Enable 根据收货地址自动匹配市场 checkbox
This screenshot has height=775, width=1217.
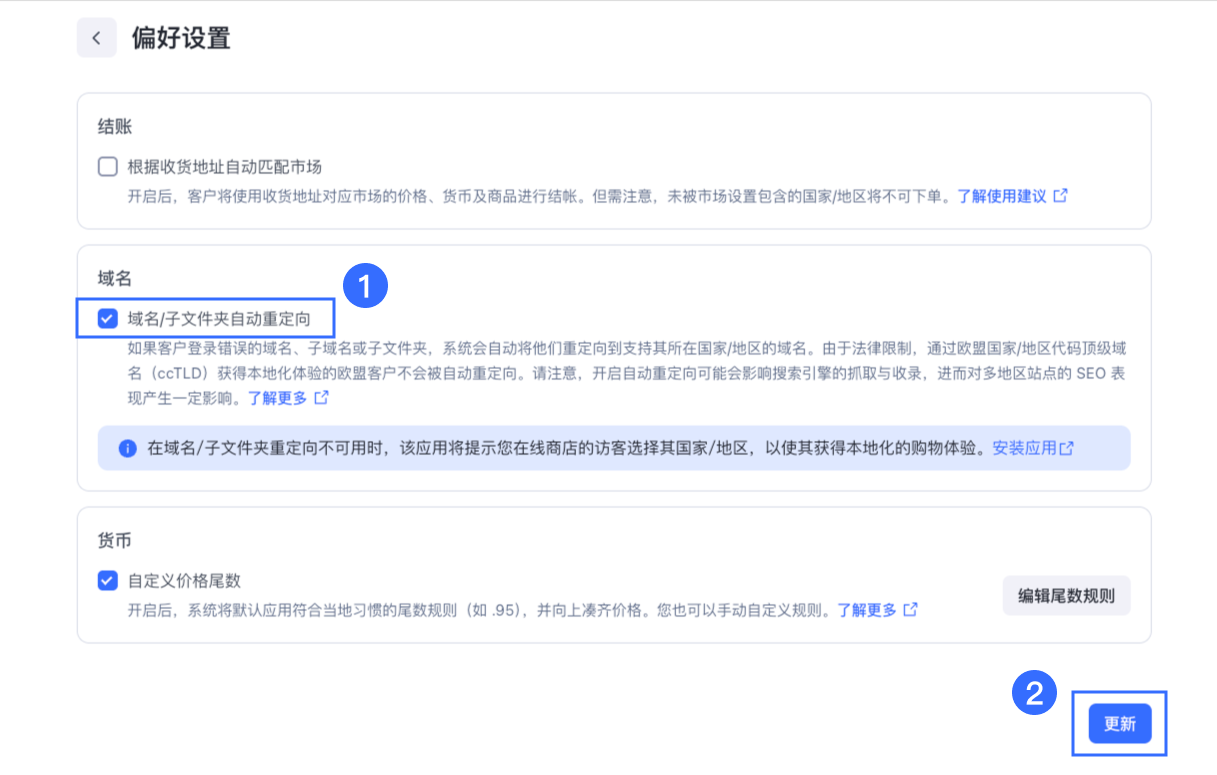(x=108, y=166)
